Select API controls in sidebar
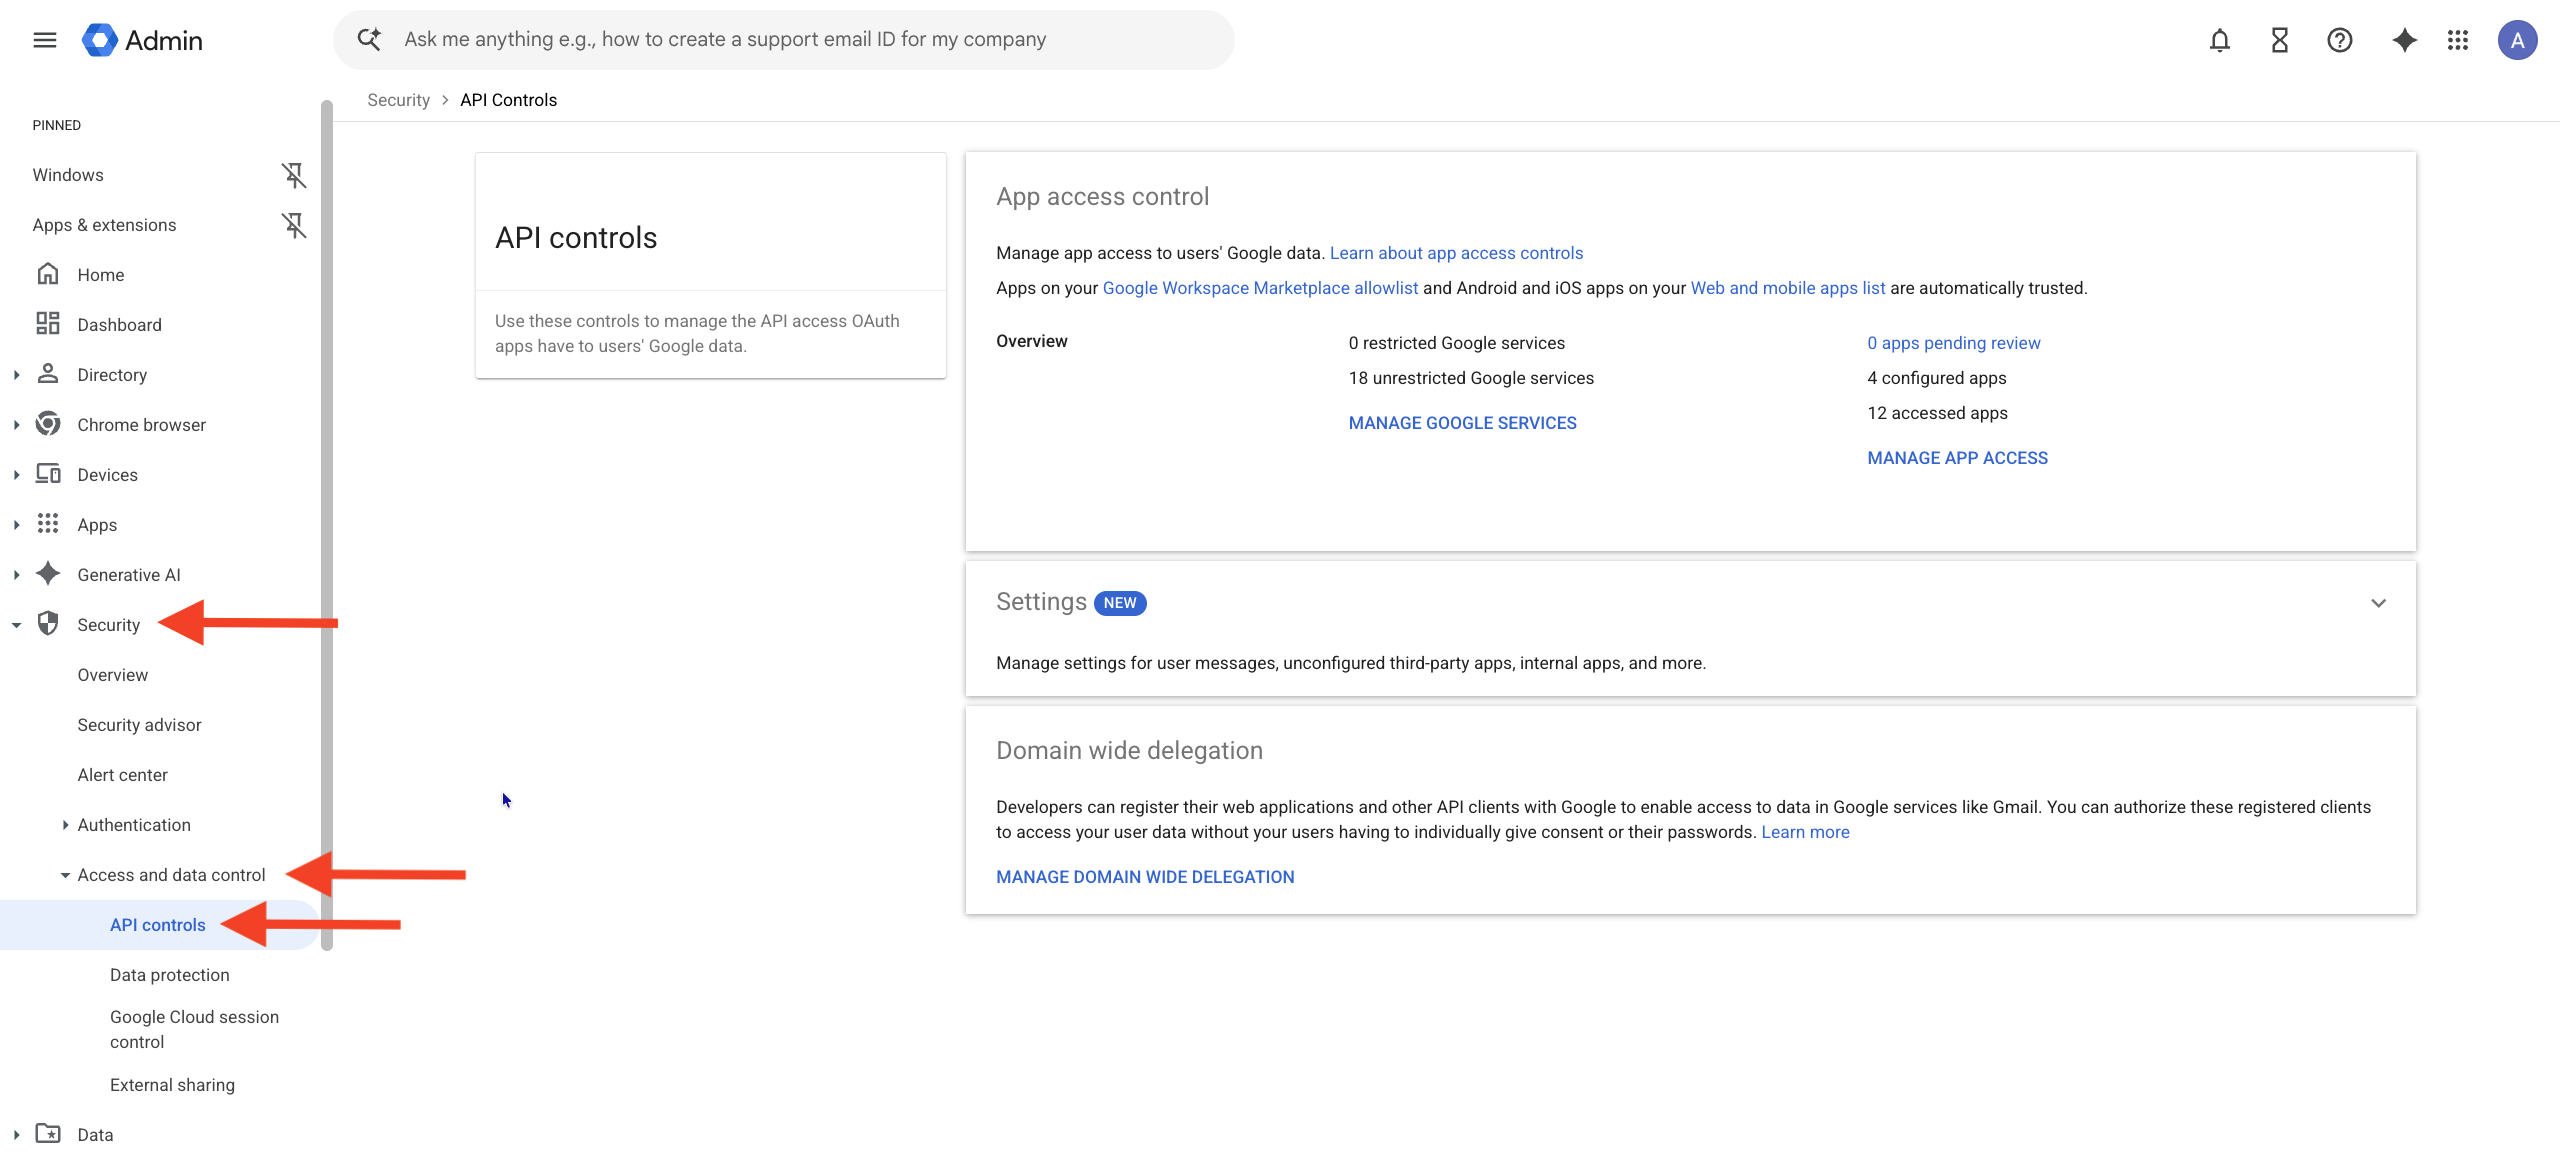The height and width of the screenshot is (1153, 2560). (158, 925)
